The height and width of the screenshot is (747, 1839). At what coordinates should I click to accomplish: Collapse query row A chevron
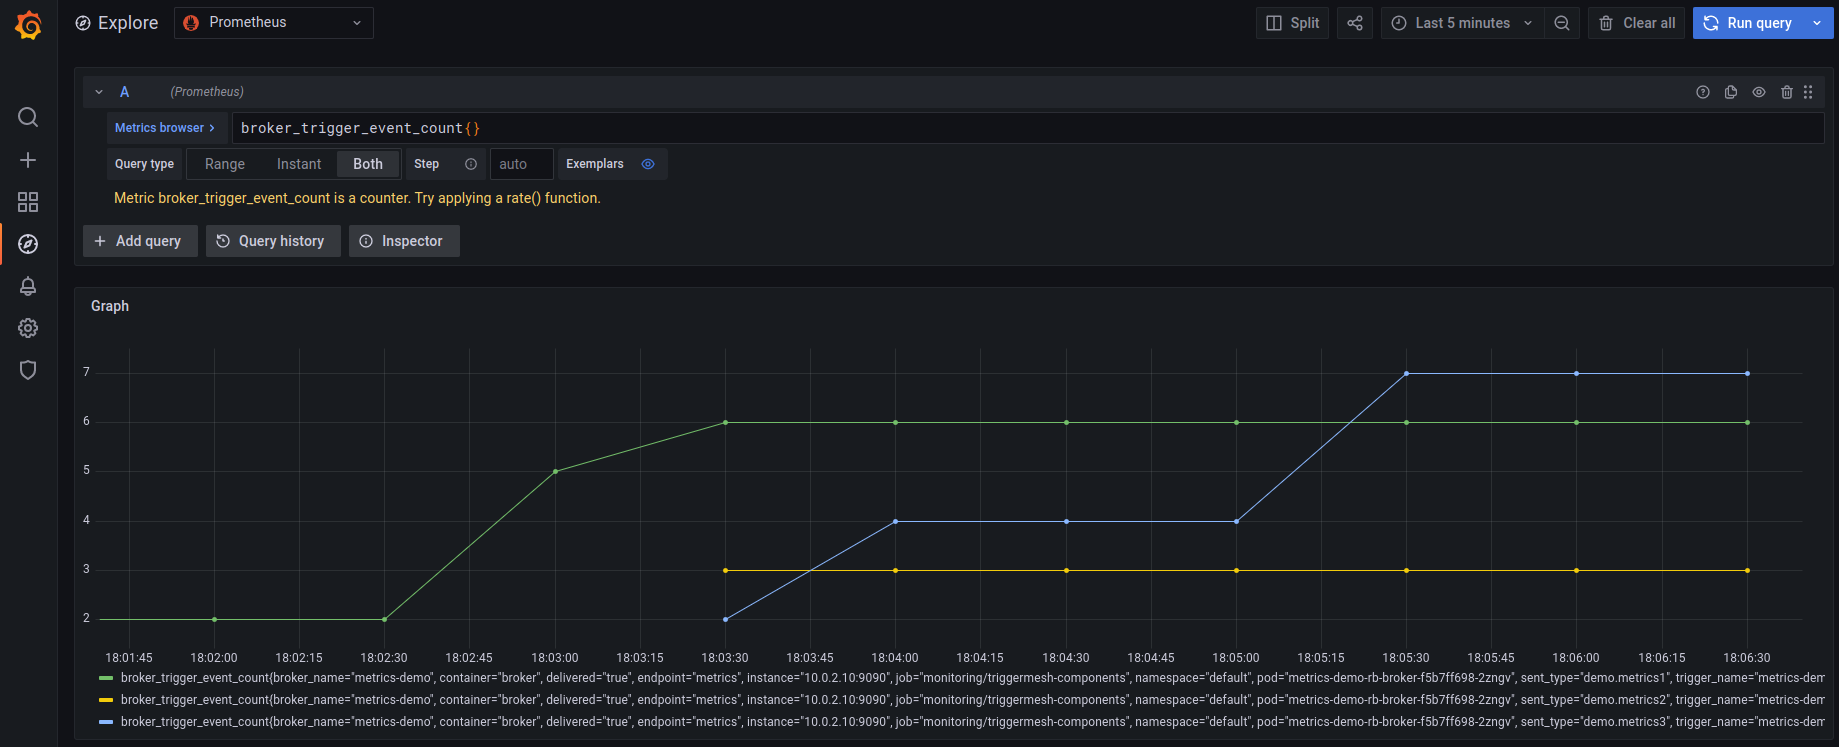(99, 92)
